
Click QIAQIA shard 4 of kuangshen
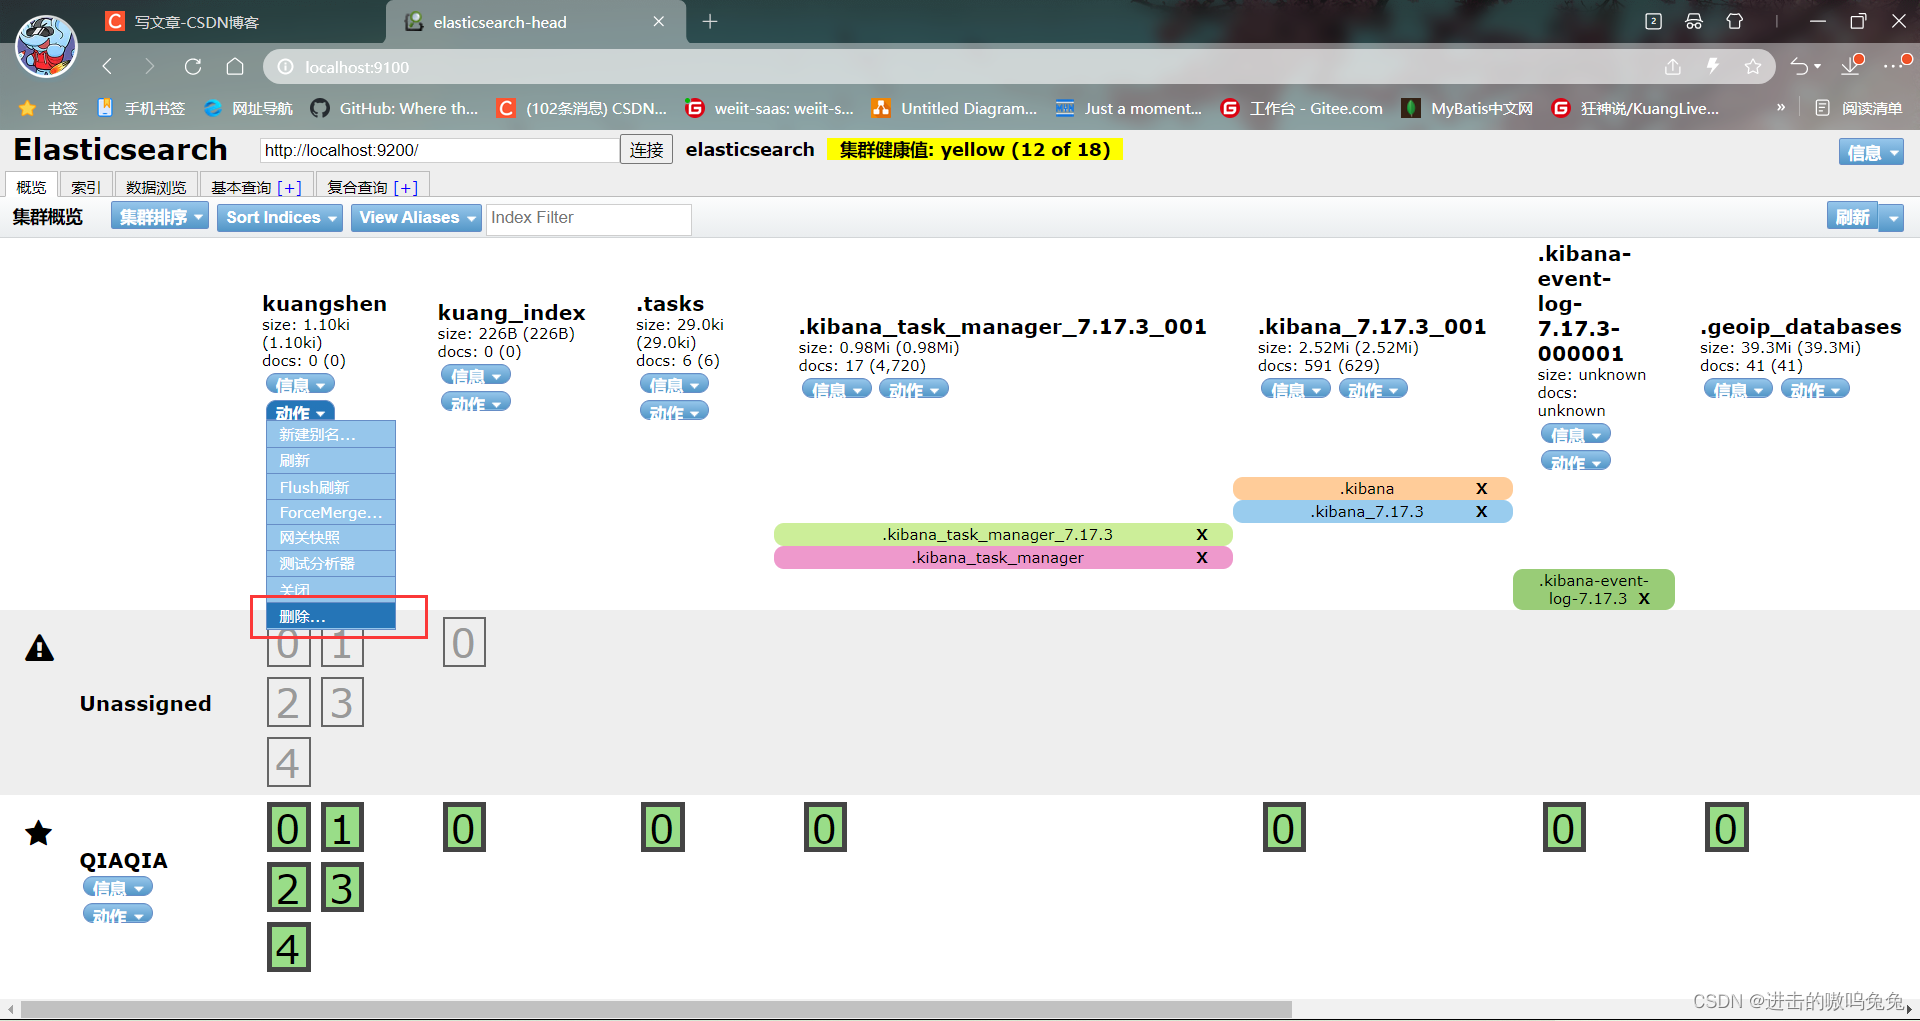coord(288,947)
